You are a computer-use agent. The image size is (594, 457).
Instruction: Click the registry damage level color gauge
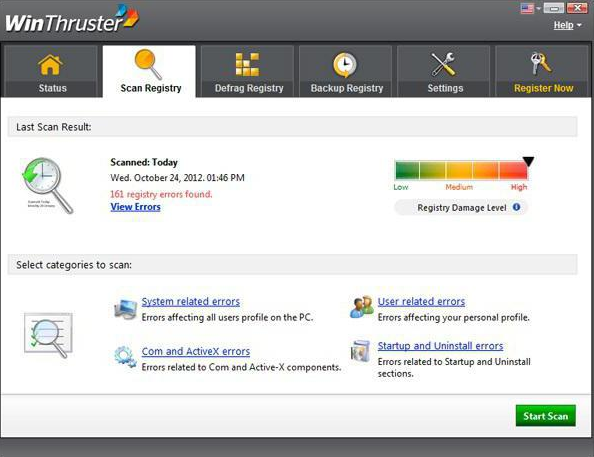pyautogui.click(x=461, y=170)
